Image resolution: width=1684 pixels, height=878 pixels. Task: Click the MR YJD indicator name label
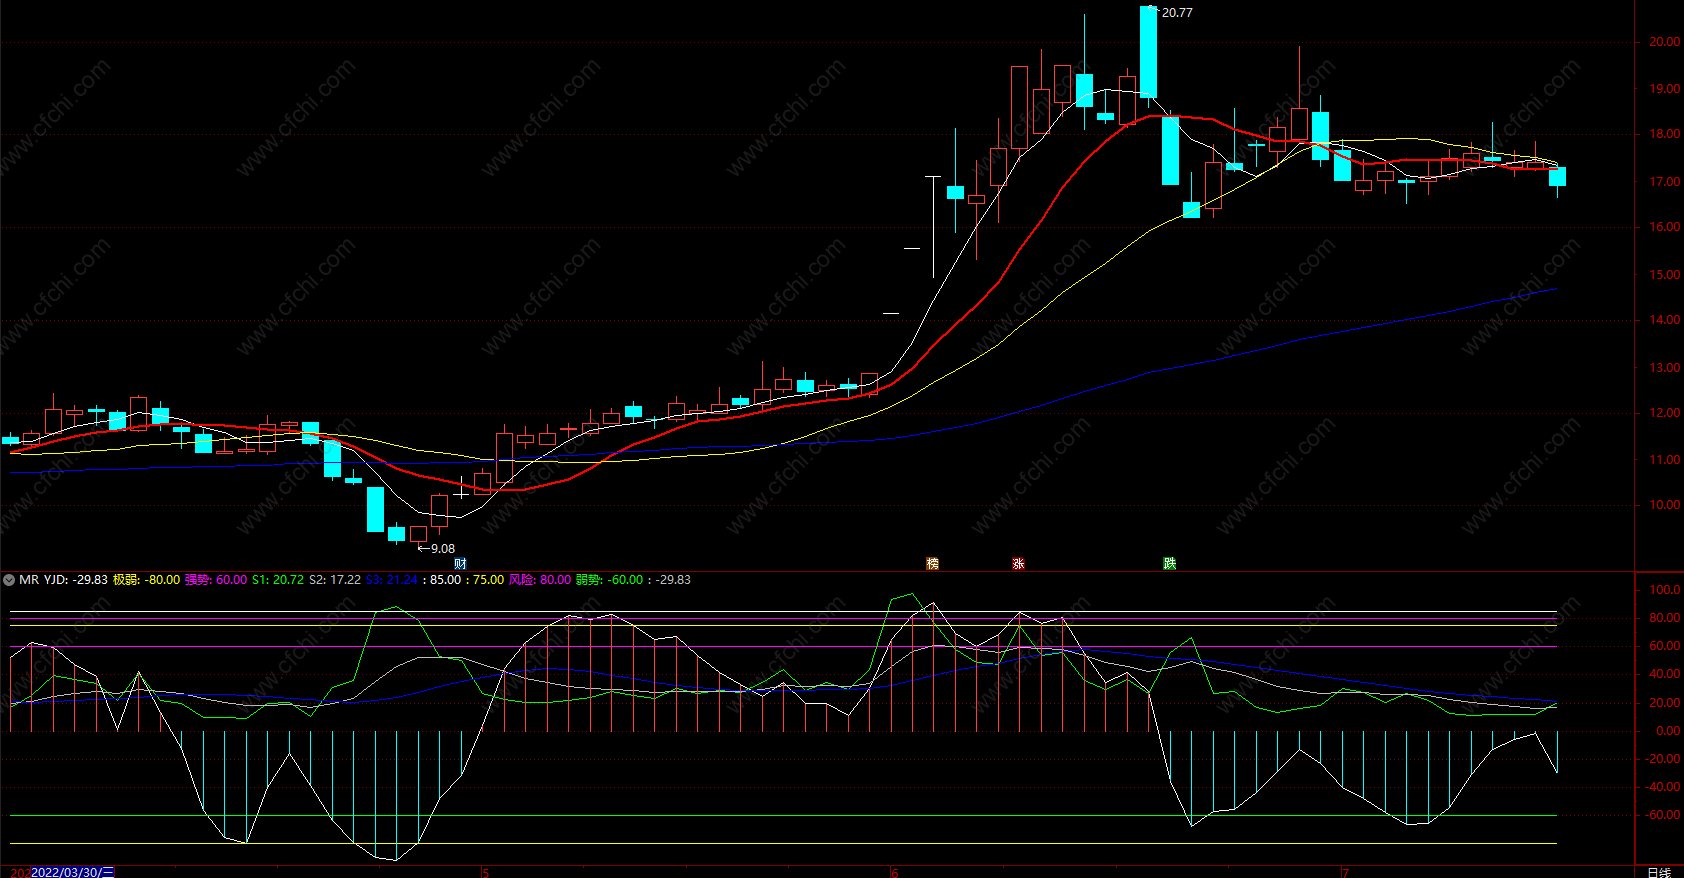[x=43, y=580]
